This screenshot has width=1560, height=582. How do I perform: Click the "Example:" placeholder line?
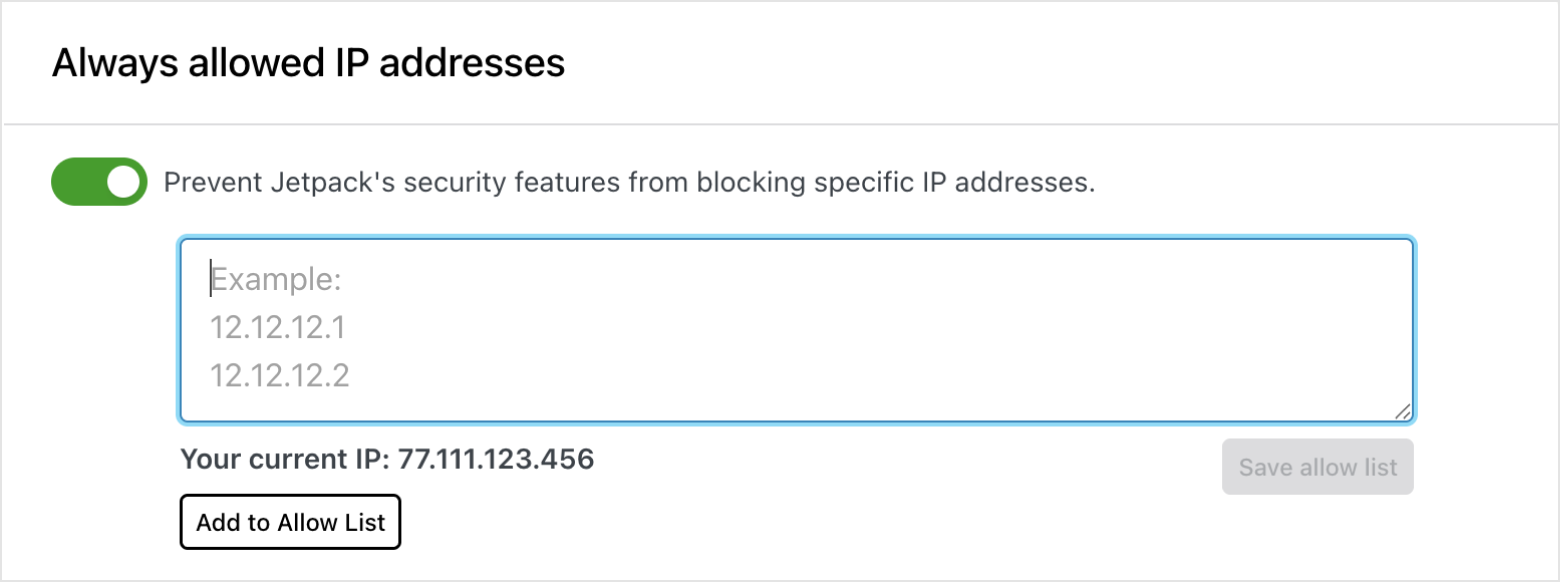(277, 280)
